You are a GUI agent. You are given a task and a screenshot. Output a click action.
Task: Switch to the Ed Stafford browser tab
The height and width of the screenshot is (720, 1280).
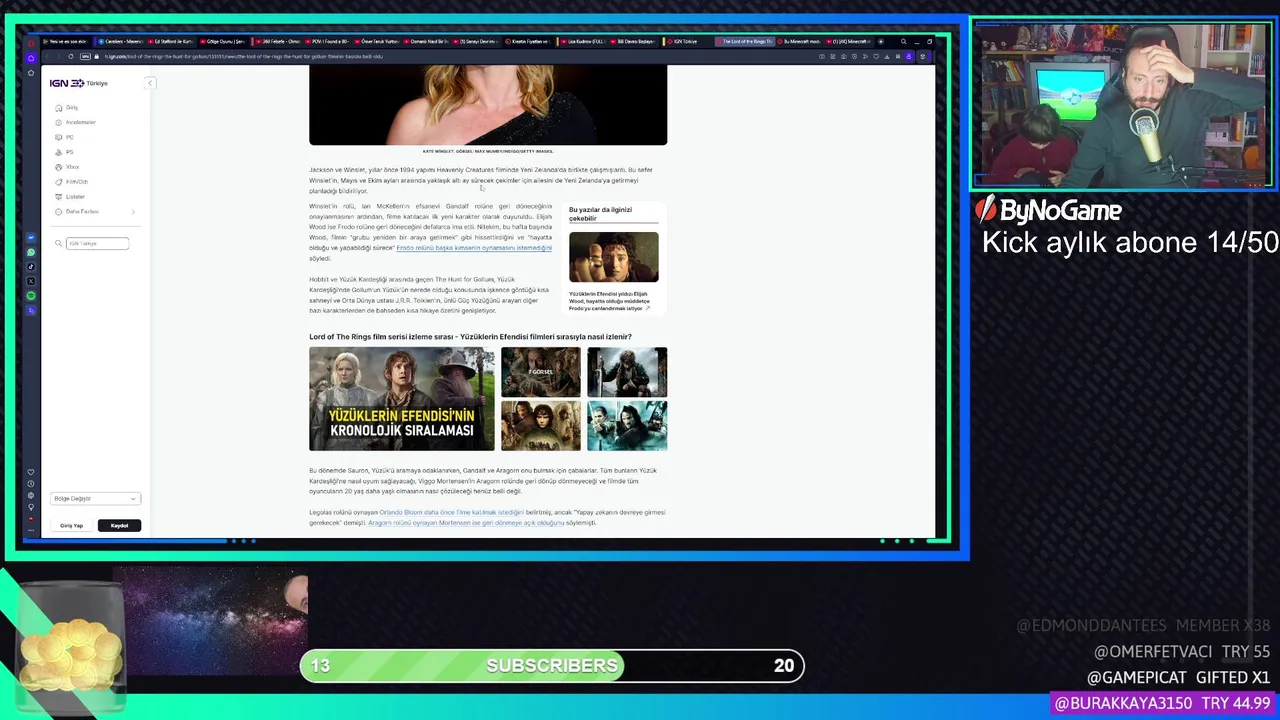coord(171,42)
